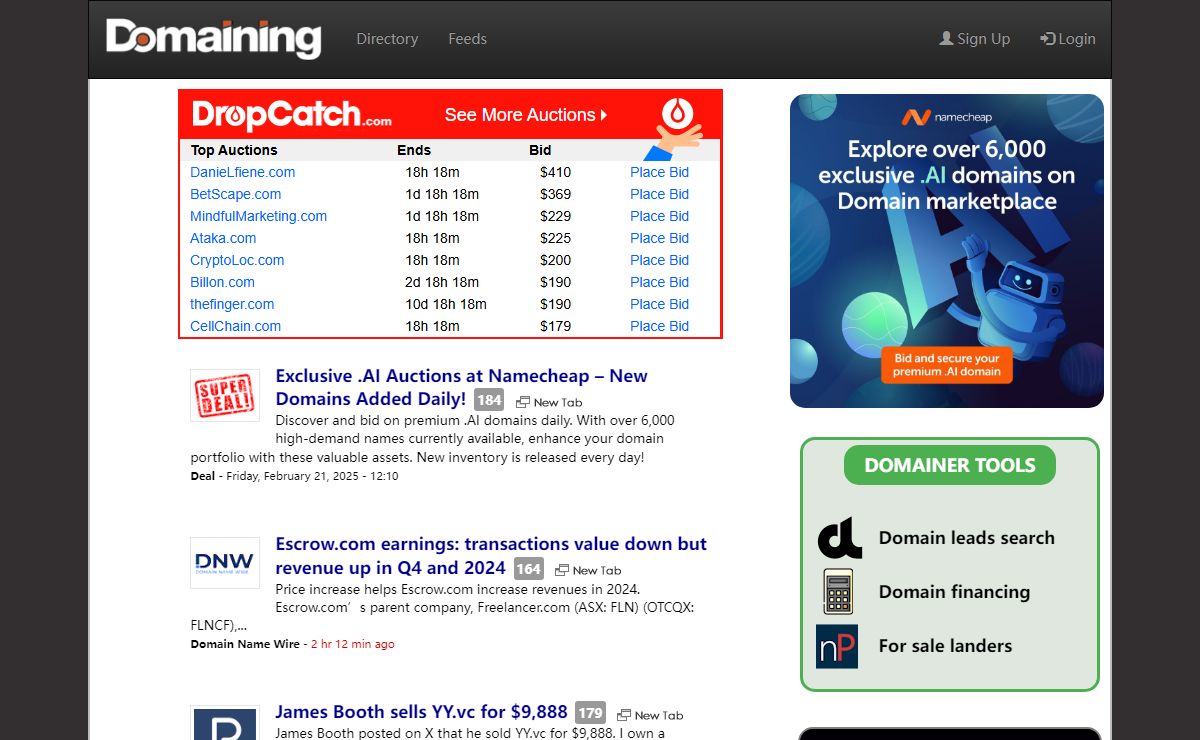The width and height of the screenshot is (1200, 740).
Task: Click the DOMAINER TOOLS heading button
Action: coord(950,465)
